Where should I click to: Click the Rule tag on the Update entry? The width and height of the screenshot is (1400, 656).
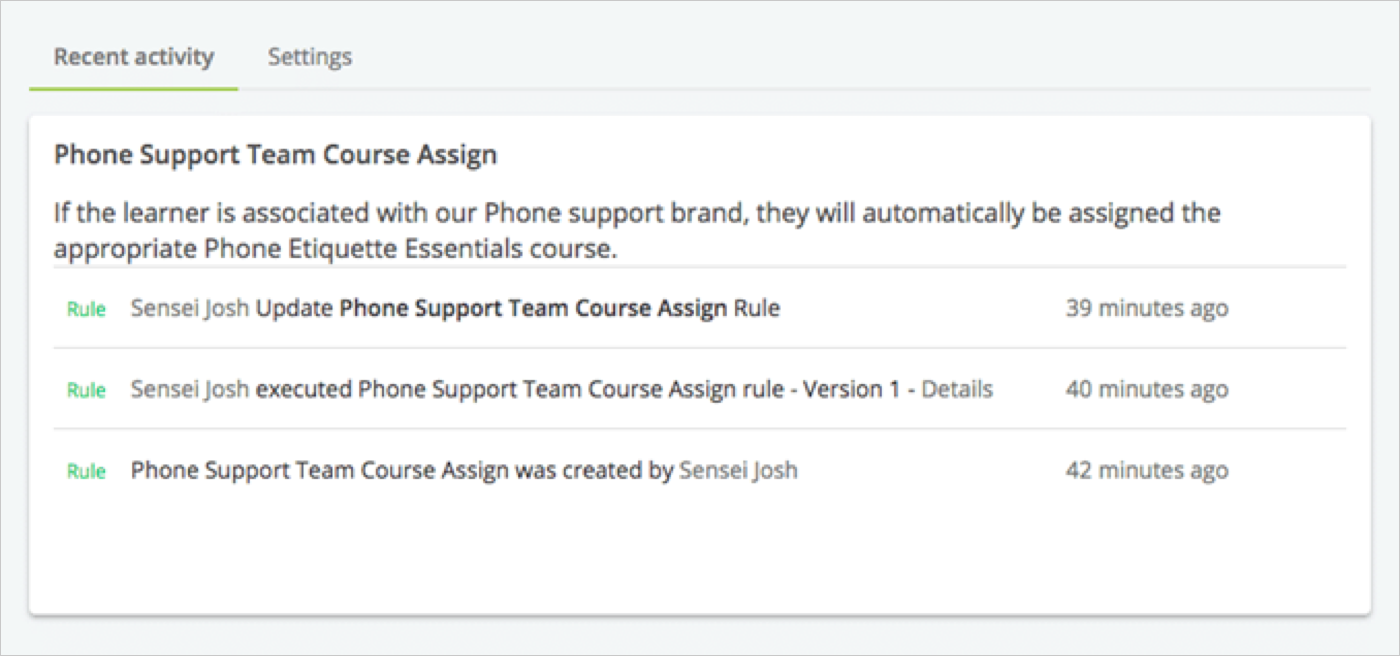pyautogui.click(x=86, y=309)
